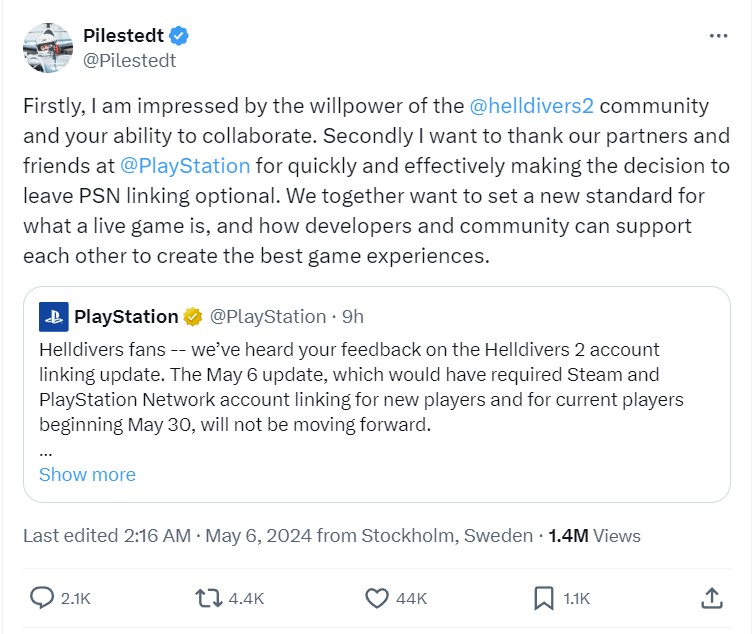Expand quoted tweet with Show more
753x634 pixels.
tap(87, 474)
